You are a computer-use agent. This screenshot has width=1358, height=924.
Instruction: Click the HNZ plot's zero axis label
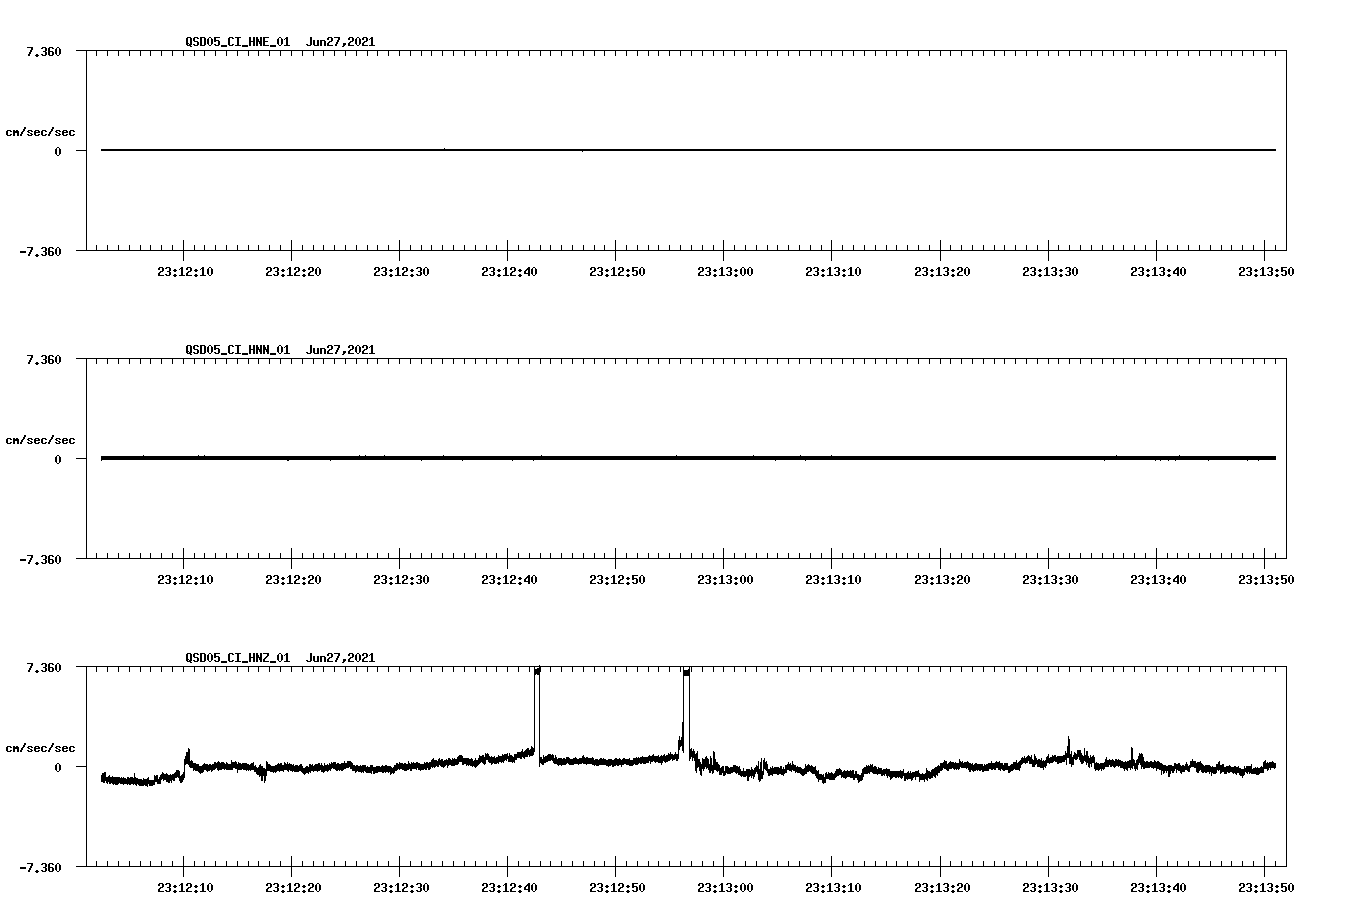pyautogui.click(x=58, y=767)
